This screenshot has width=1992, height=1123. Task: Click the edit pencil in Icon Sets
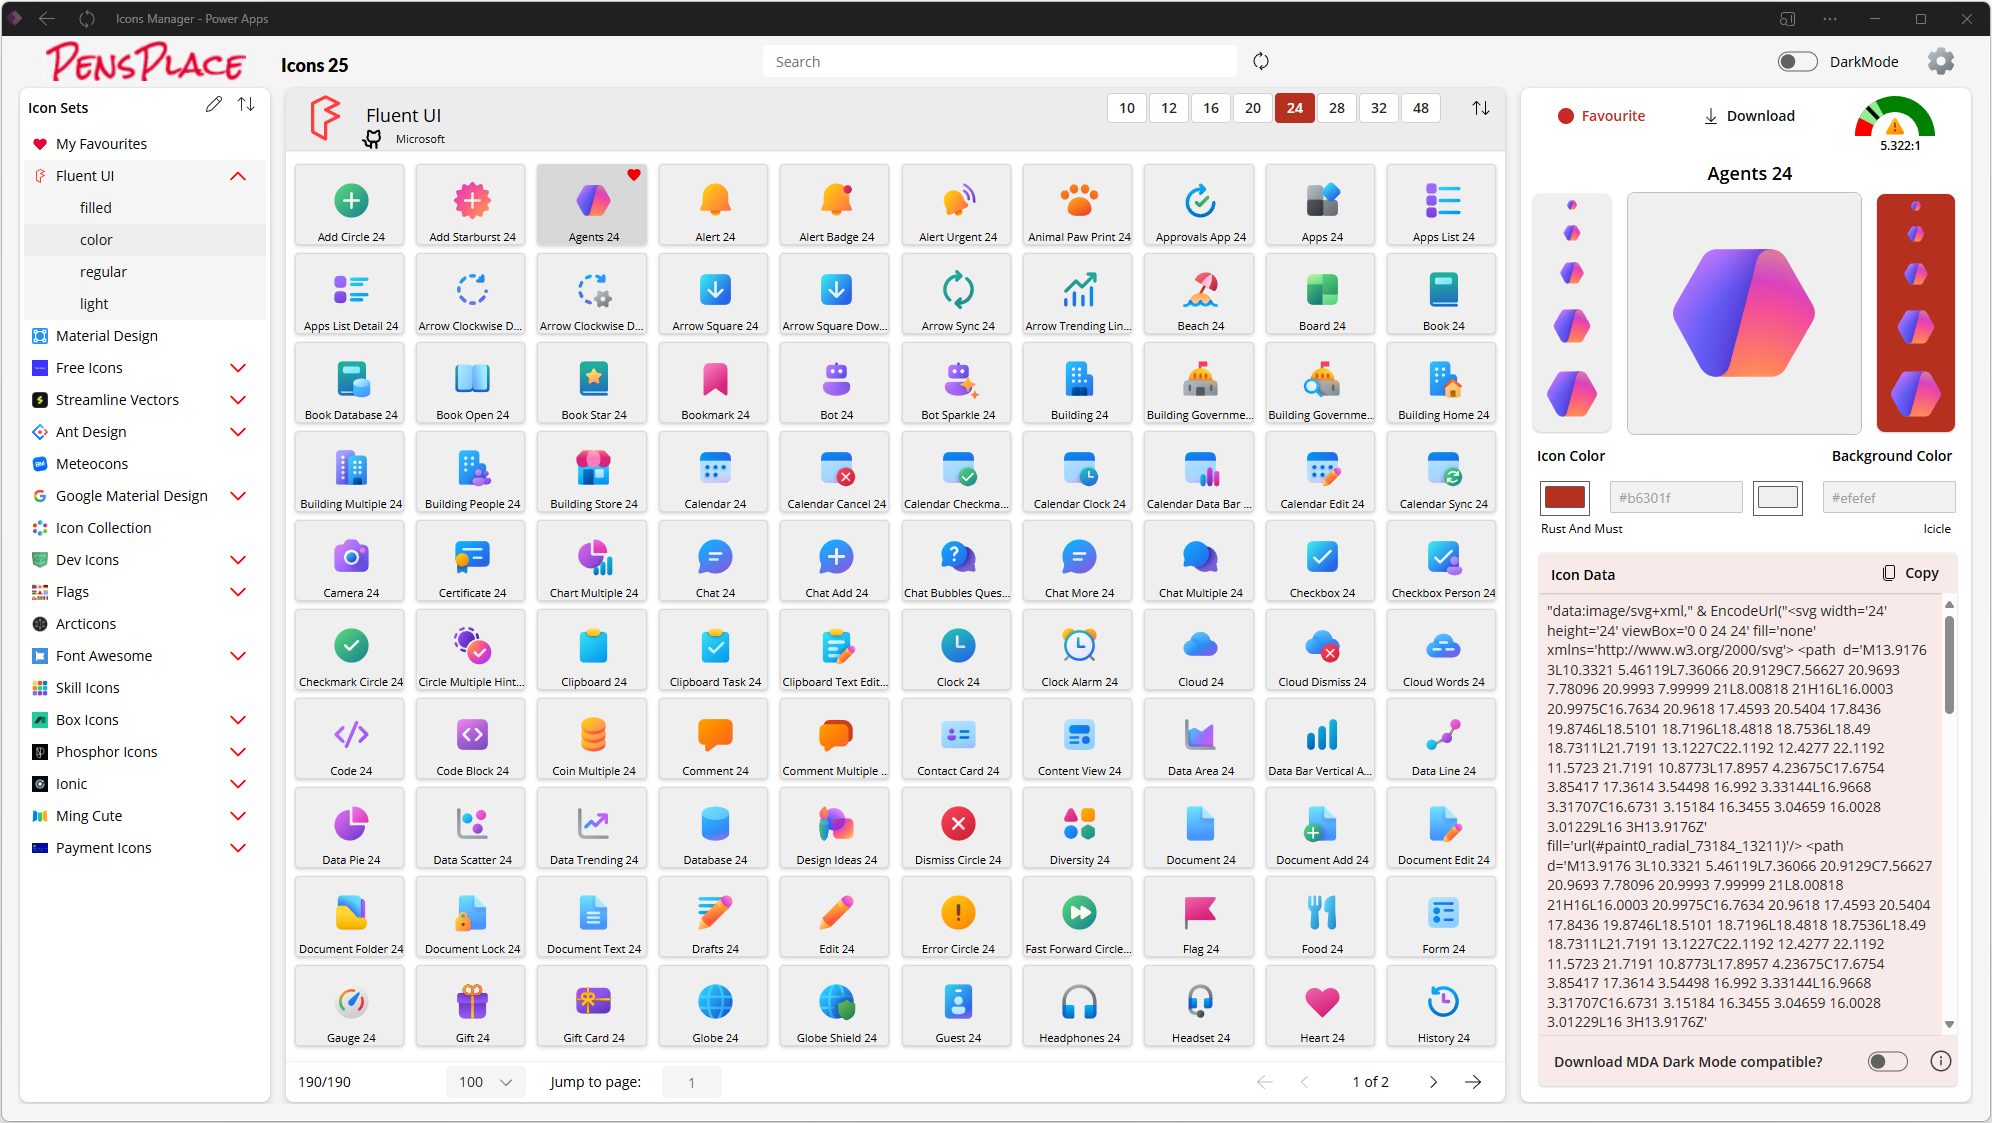(214, 105)
